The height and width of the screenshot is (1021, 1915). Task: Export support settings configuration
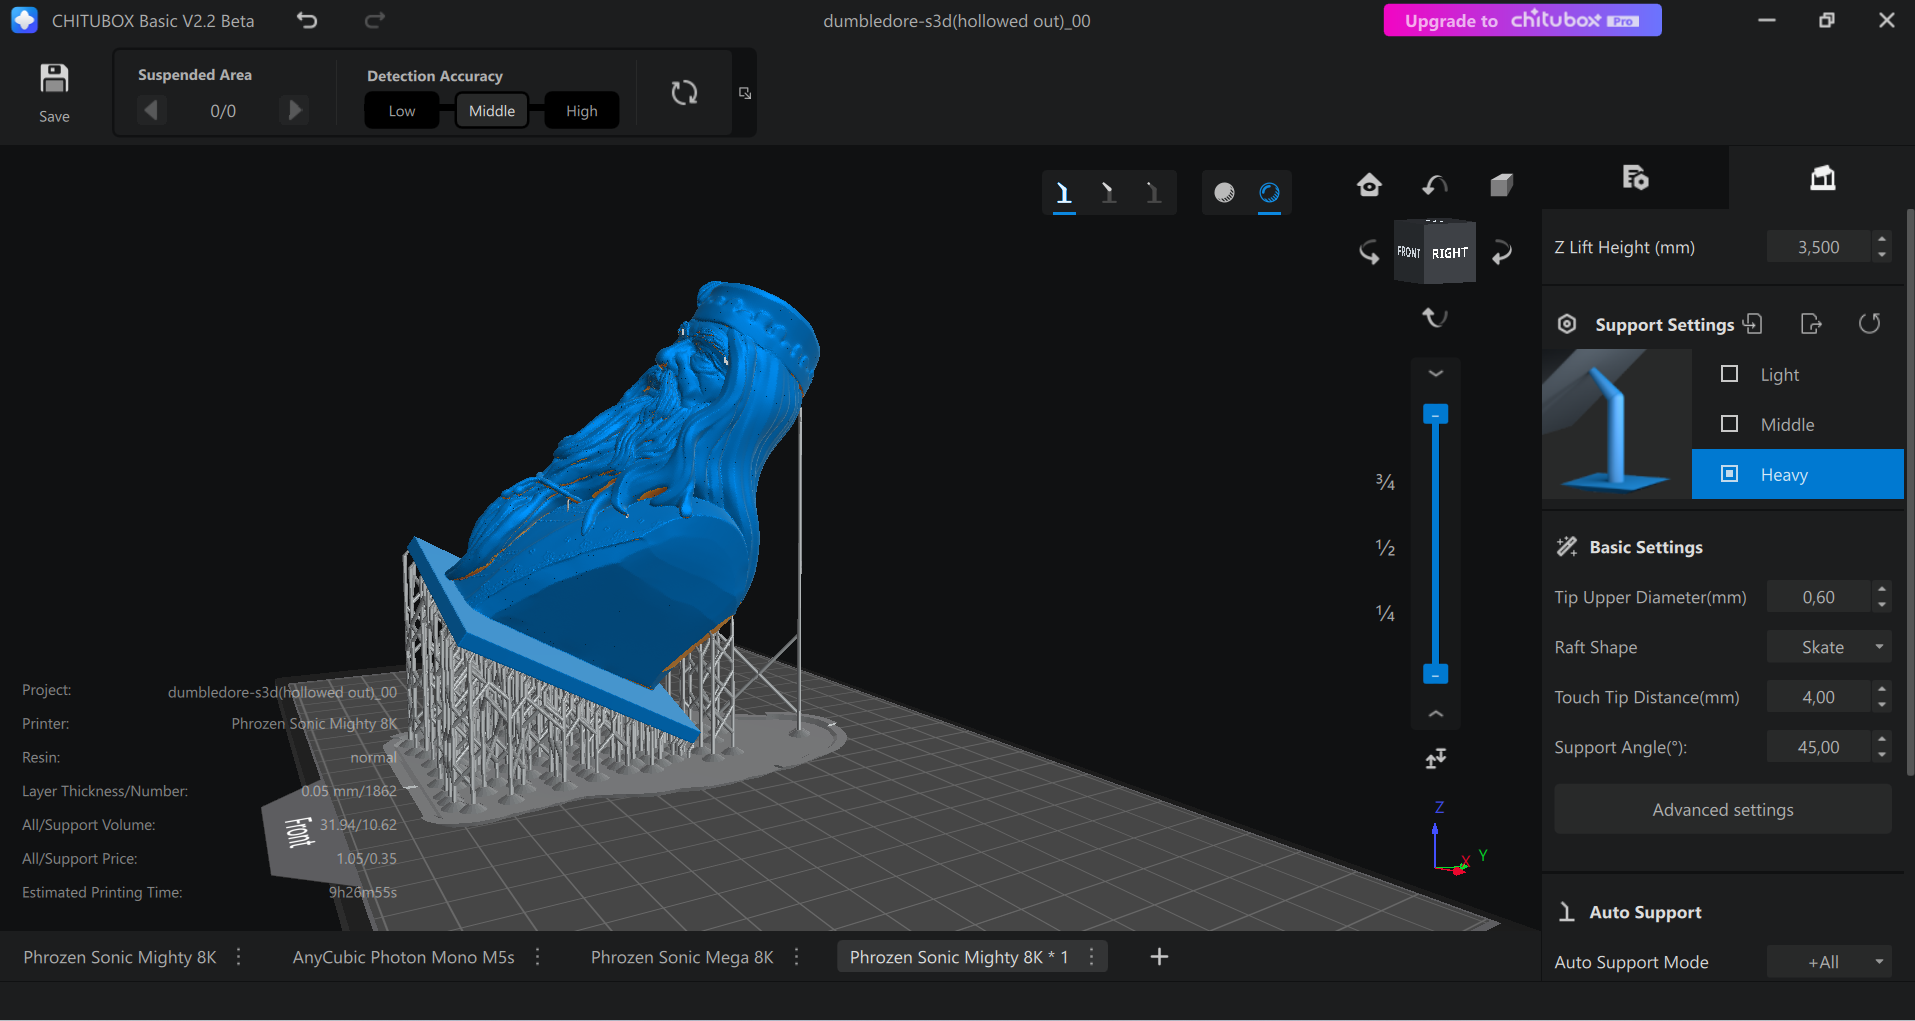1811,324
